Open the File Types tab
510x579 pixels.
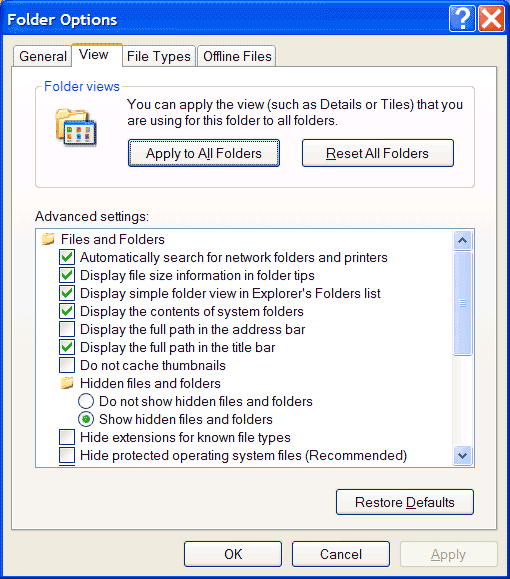pyautogui.click(x=159, y=56)
